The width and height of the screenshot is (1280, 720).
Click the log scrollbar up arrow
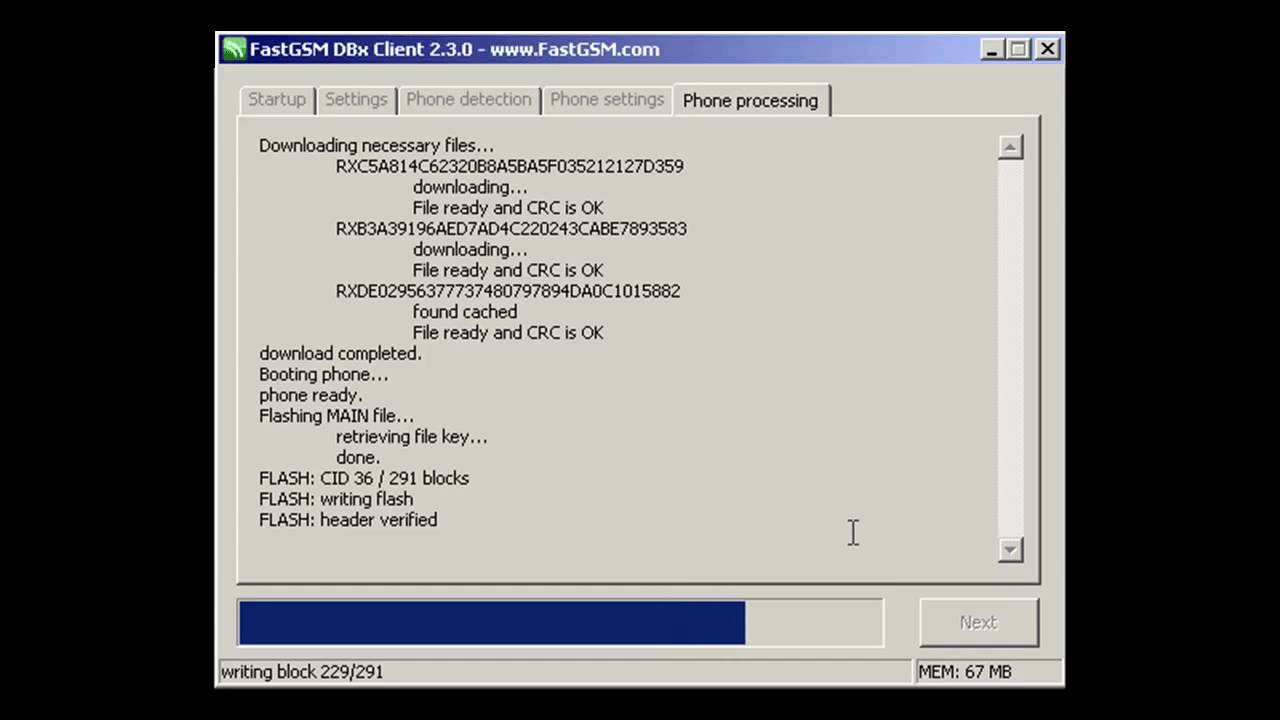[1010, 147]
